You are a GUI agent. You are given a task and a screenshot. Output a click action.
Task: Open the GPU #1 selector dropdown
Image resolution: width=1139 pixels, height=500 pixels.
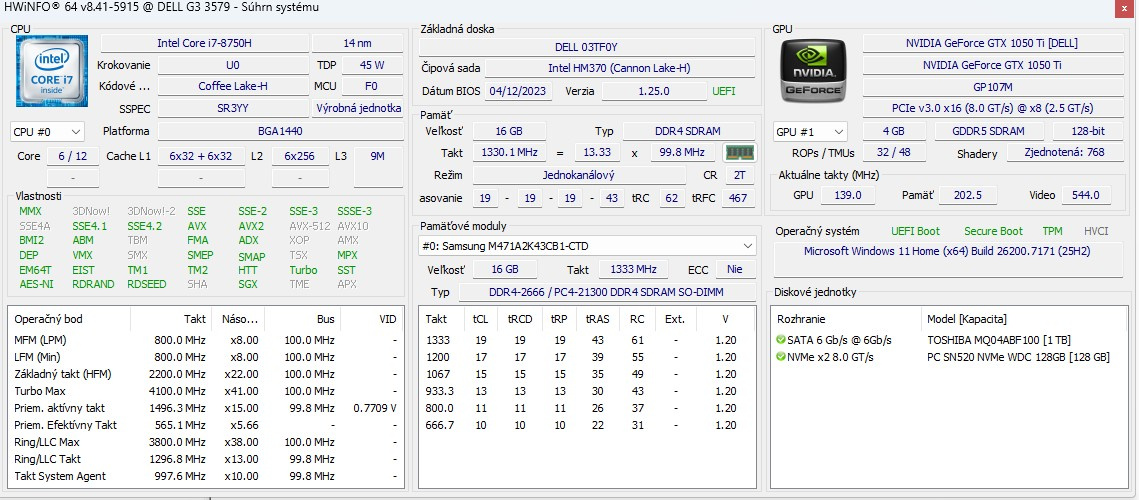810,131
